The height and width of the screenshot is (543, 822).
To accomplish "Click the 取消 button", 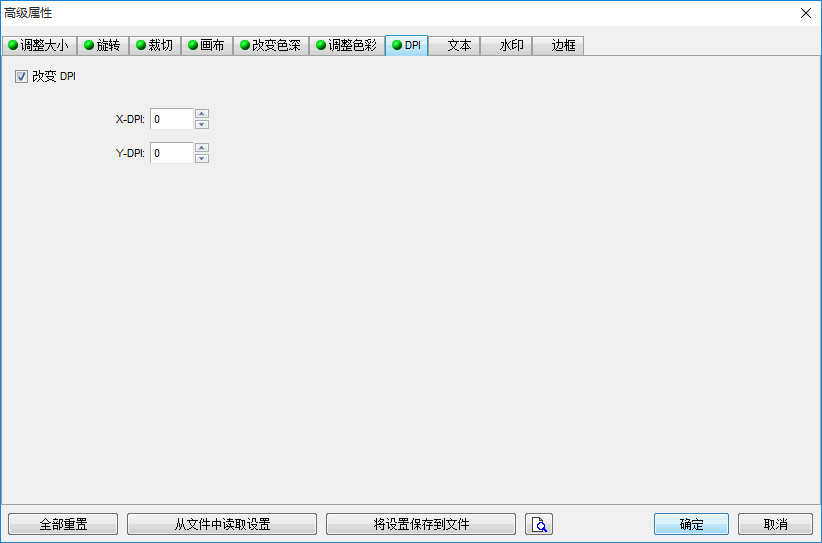I will pos(775,524).
